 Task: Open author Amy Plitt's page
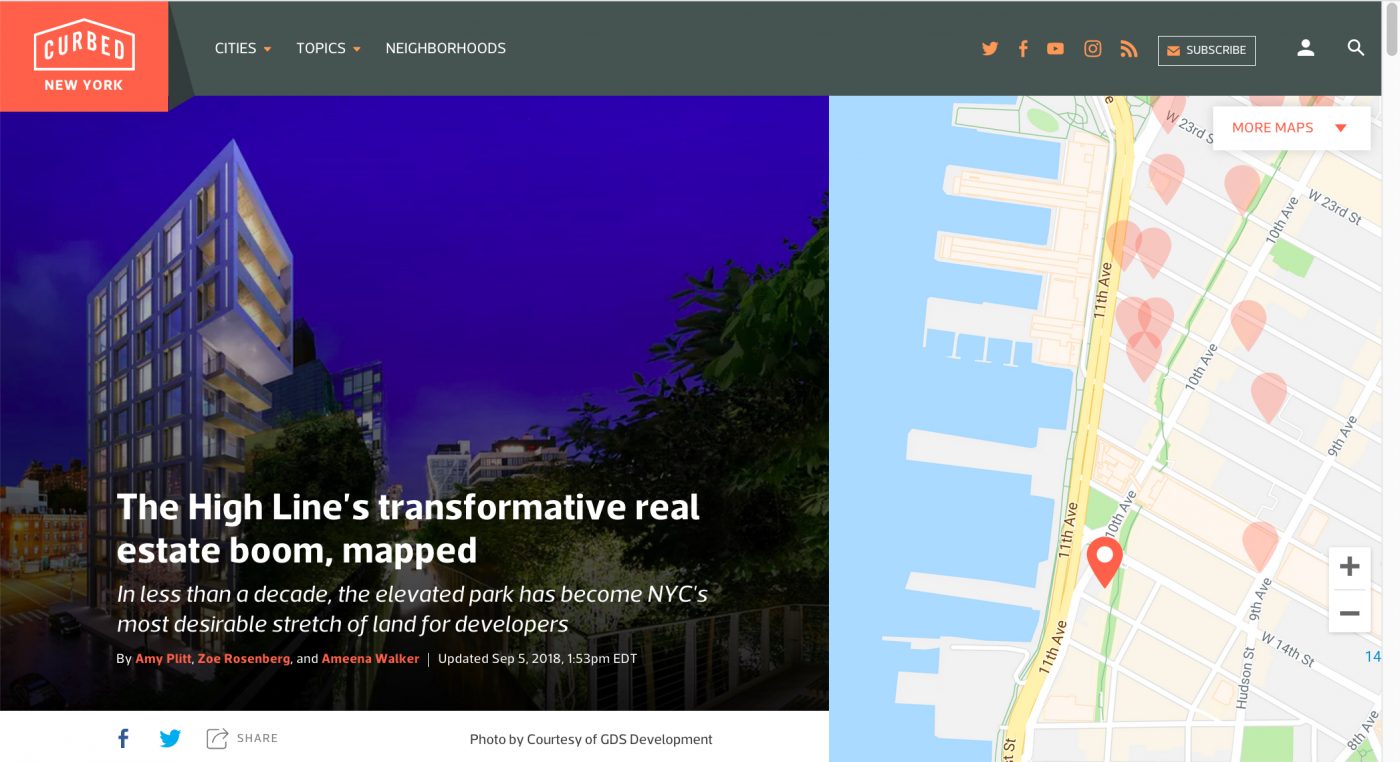(163, 659)
